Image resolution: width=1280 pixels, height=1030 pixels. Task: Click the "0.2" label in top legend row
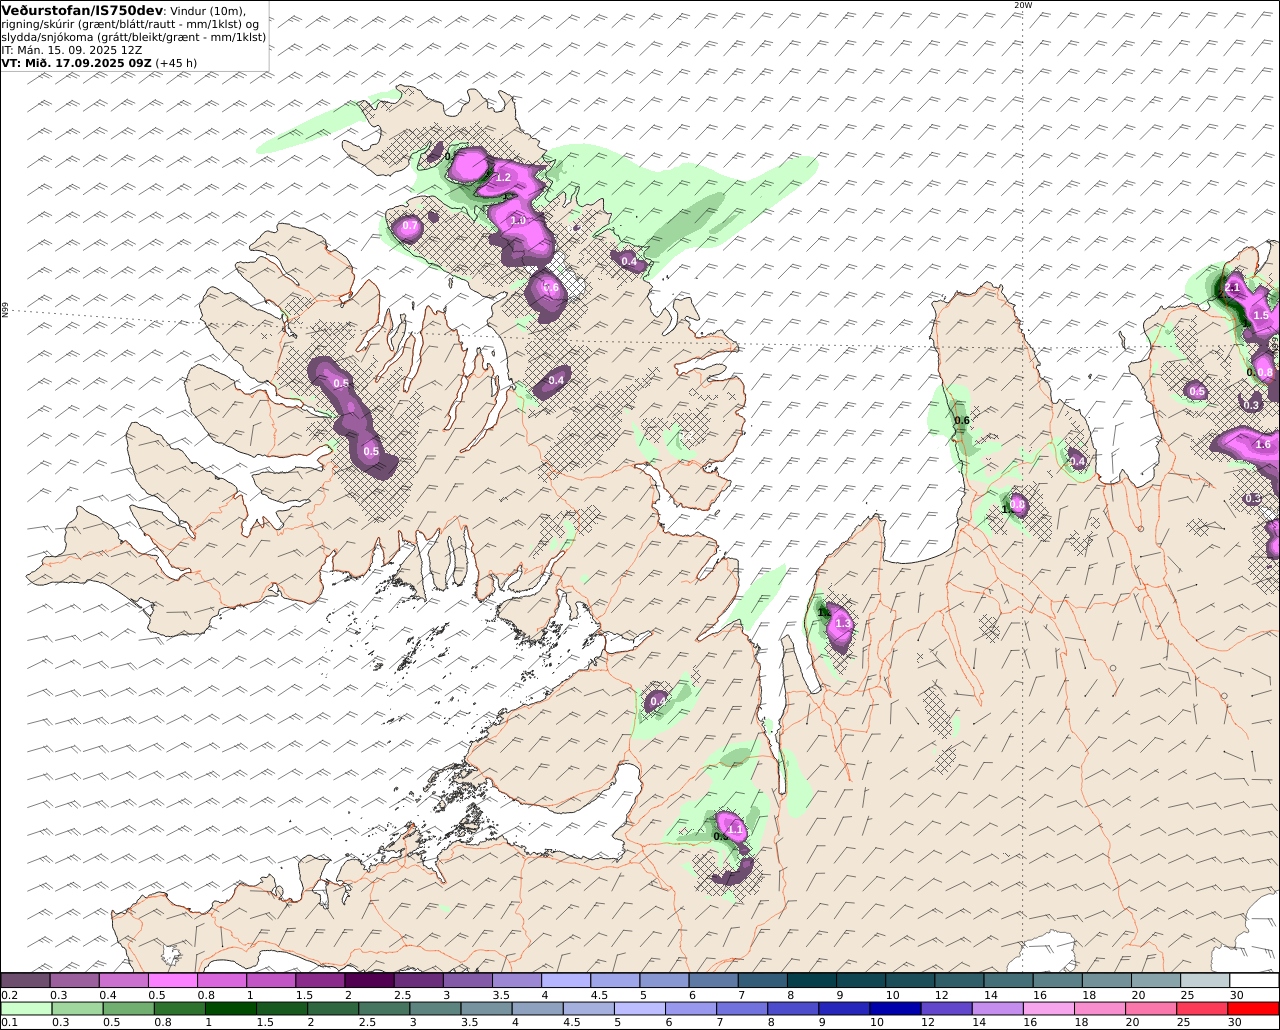(x=9, y=995)
